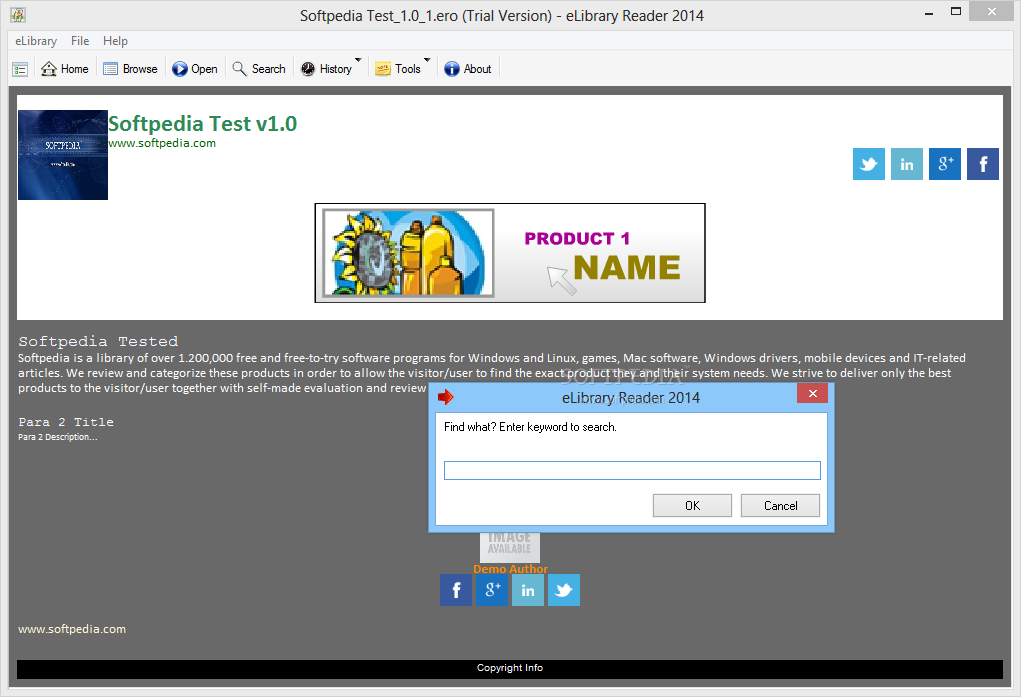The width and height of the screenshot is (1021, 697).
Task: Click the Softpedia Test v1.0 title
Action: (x=203, y=124)
